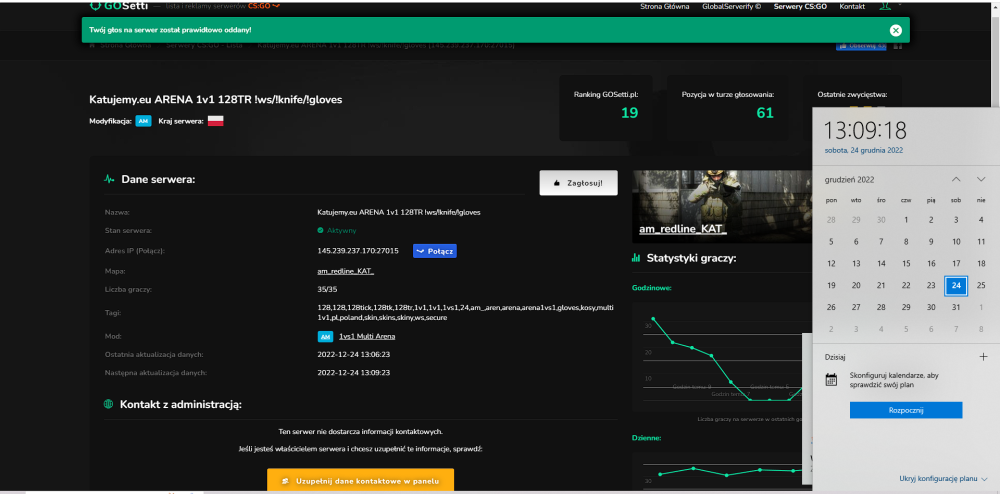Click the Godzinowe hourly chart label
The width and height of the screenshot is (1000, 494).
[651, 287]
